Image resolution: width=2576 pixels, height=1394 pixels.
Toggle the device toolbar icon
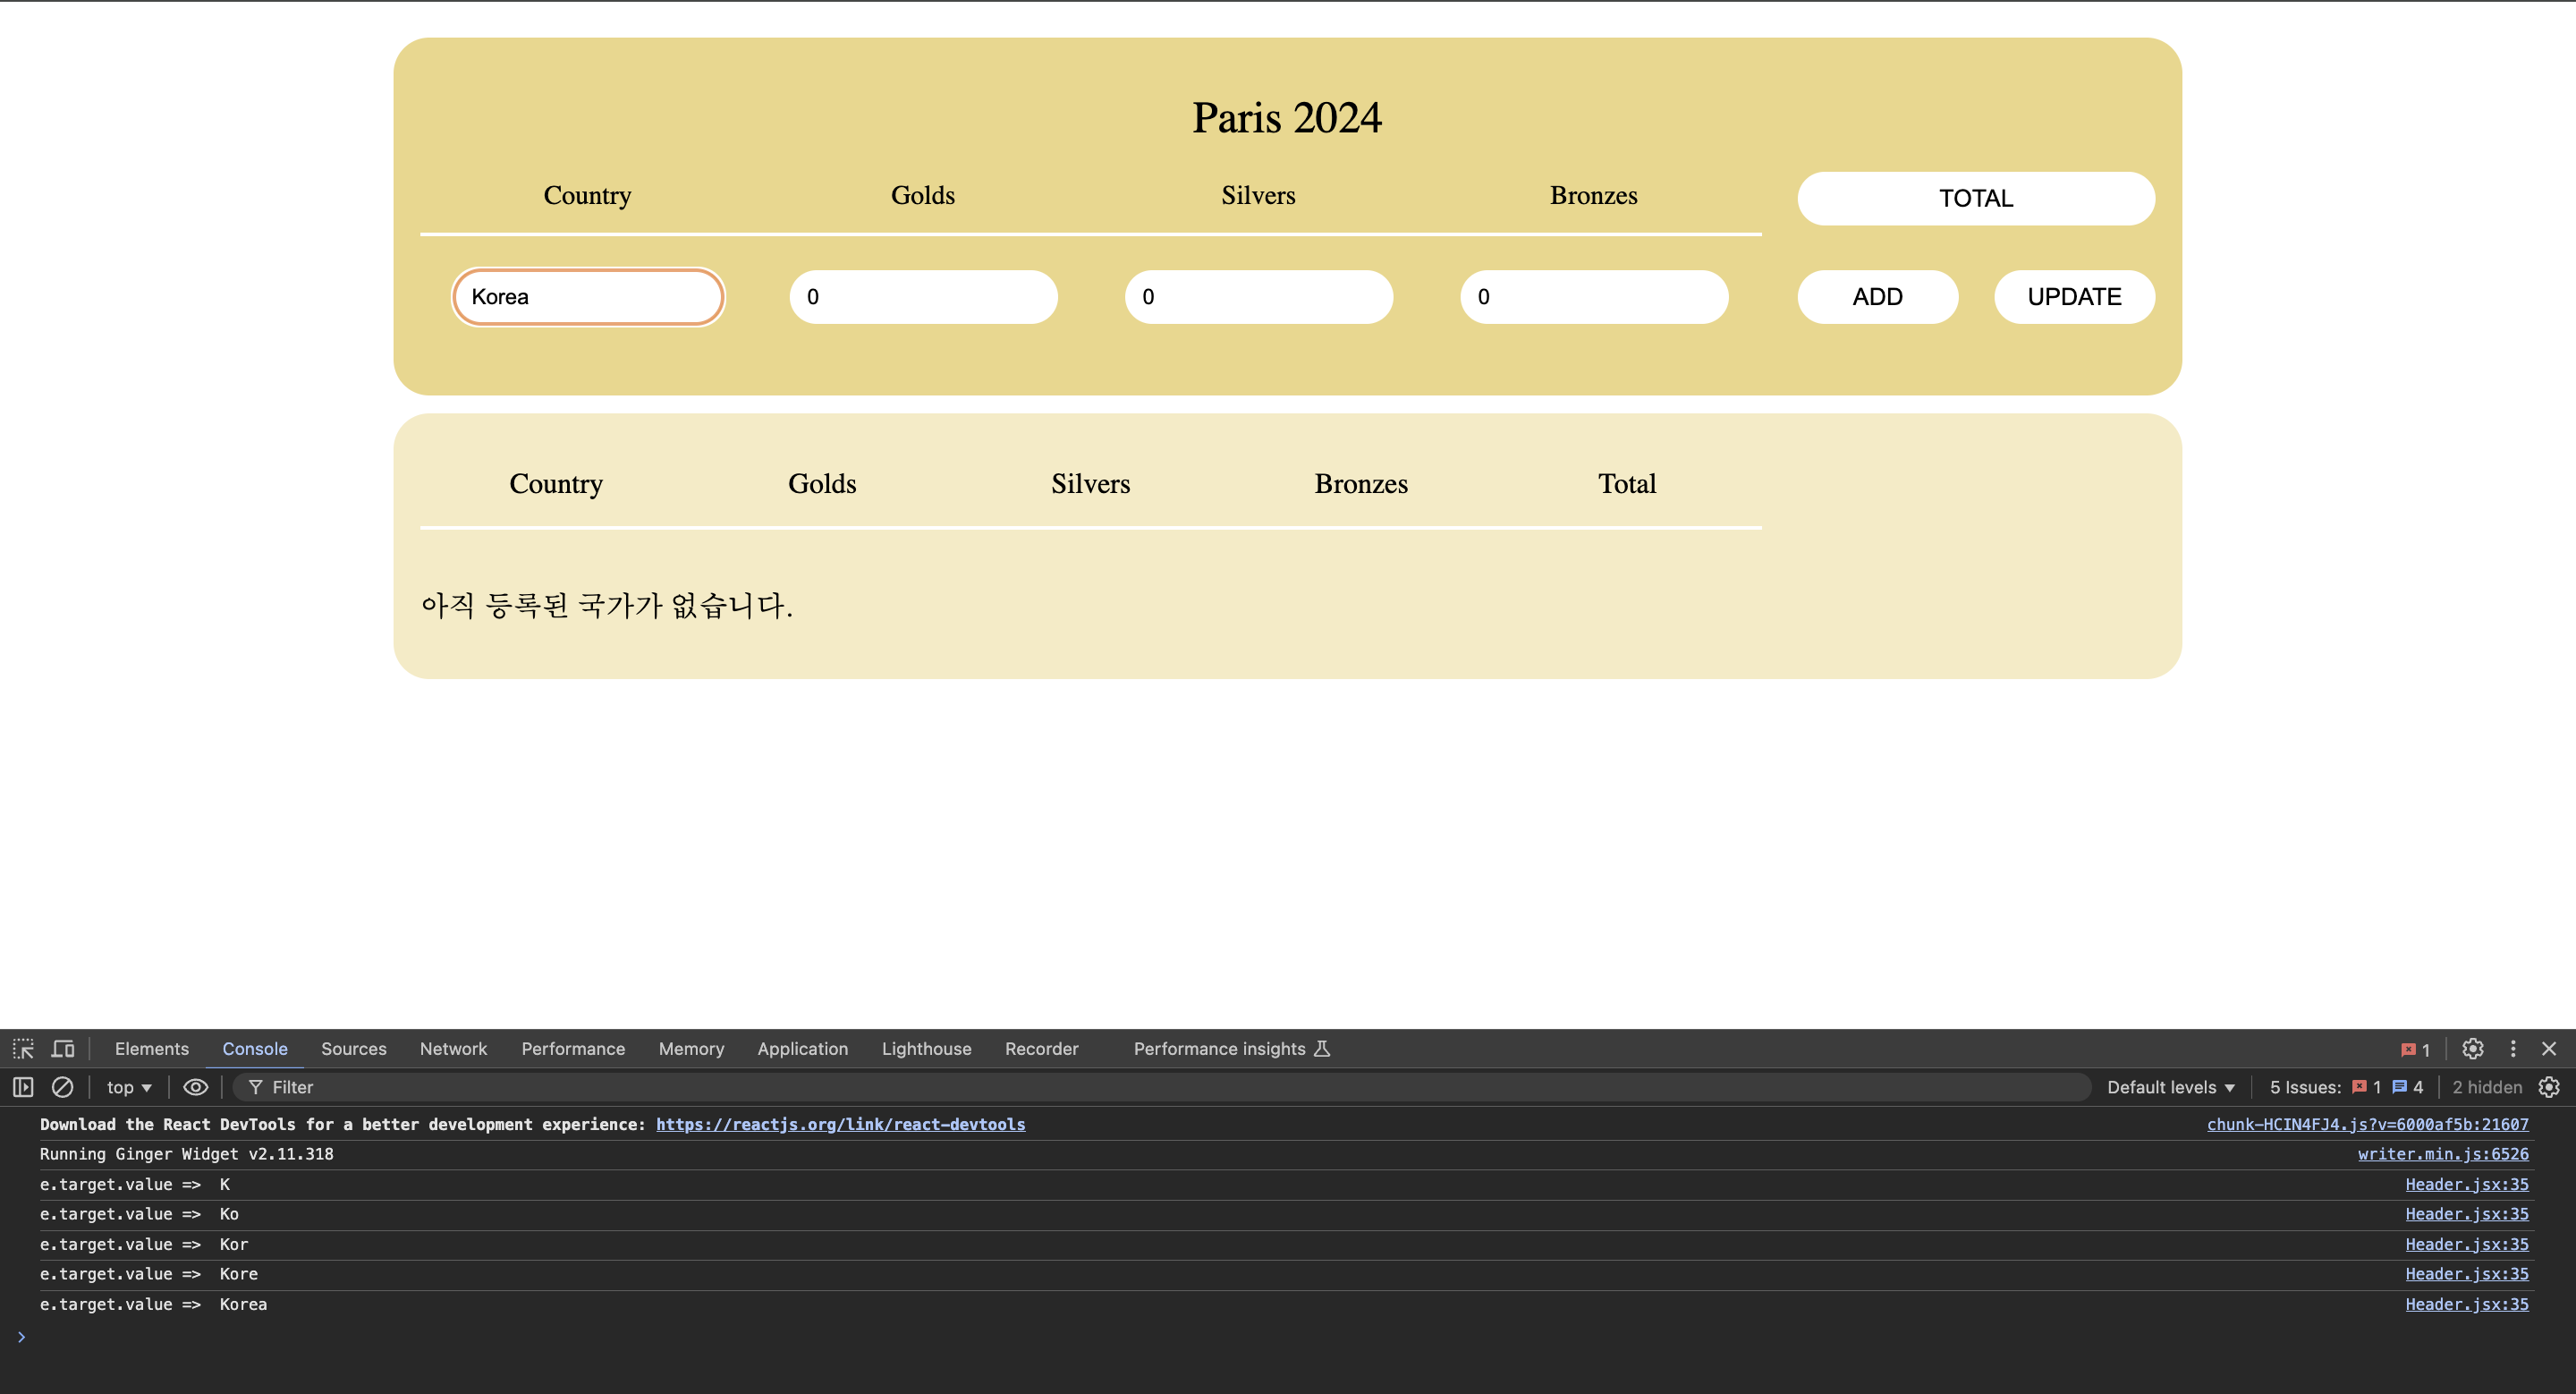(x=63, y=1048)
